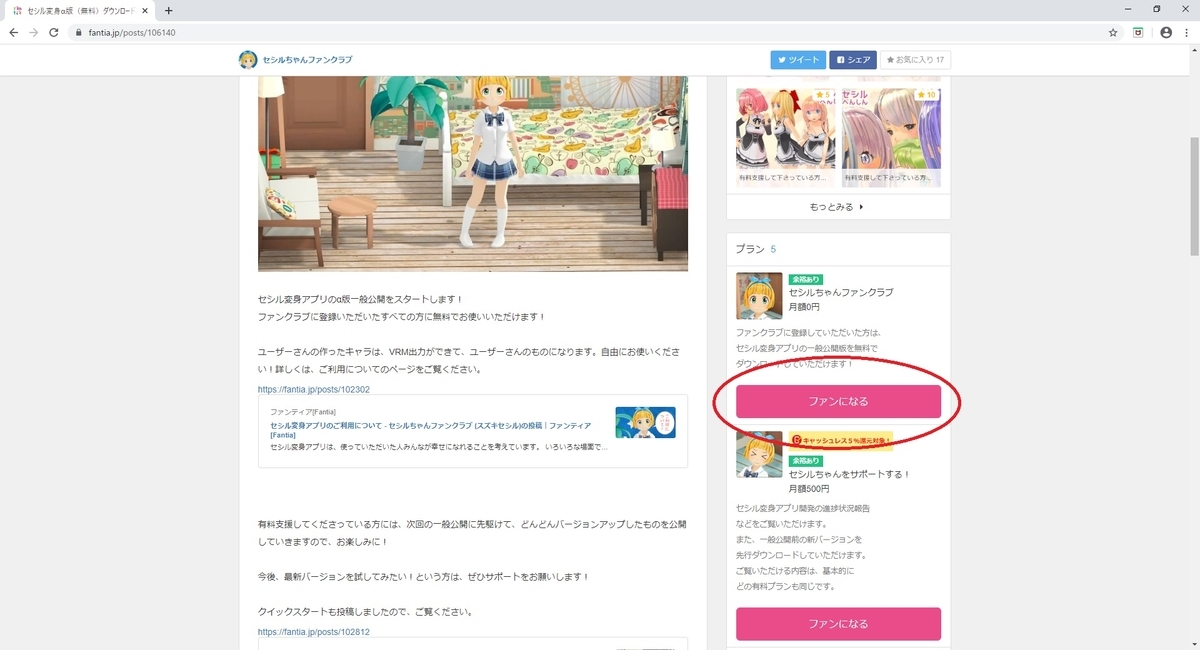Image resolution: width=1200 pixels, height=650 pixels.
Task: Click the browser forward arrow
Action: (x=36, y=32)
